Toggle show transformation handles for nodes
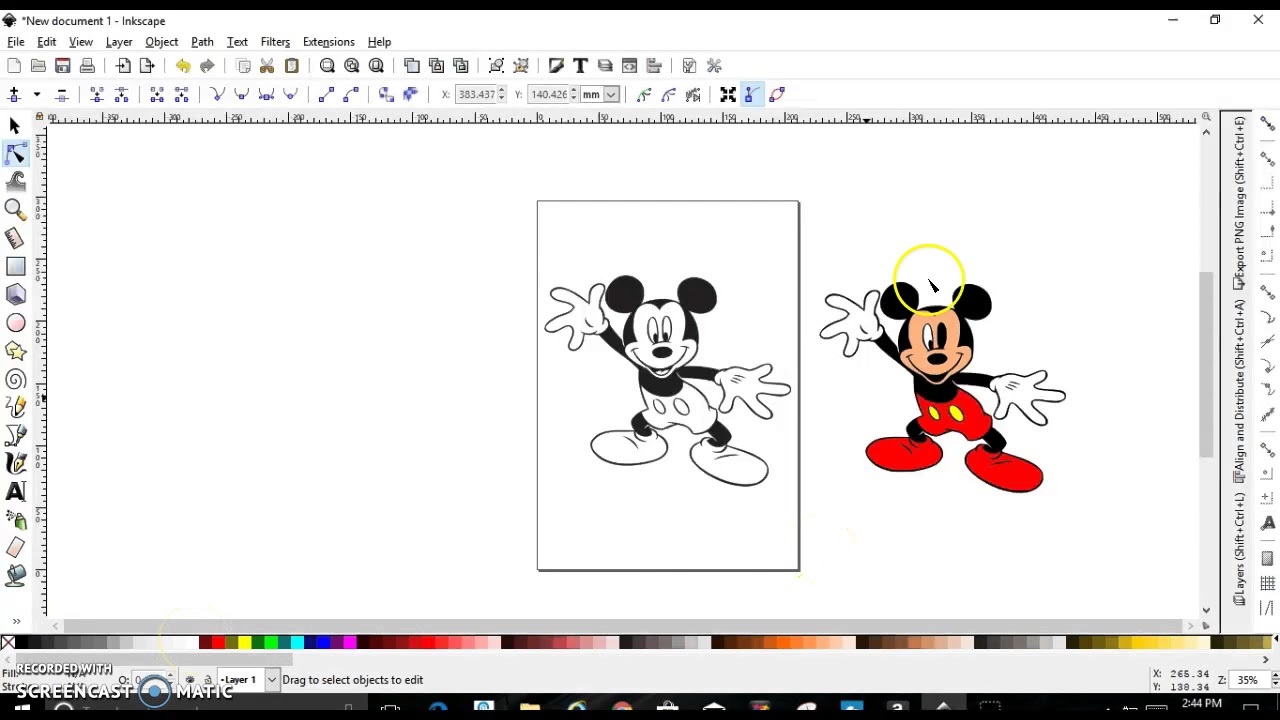Image resolution: width=1280 pixels, height=720 pixels. pos(728,94)
